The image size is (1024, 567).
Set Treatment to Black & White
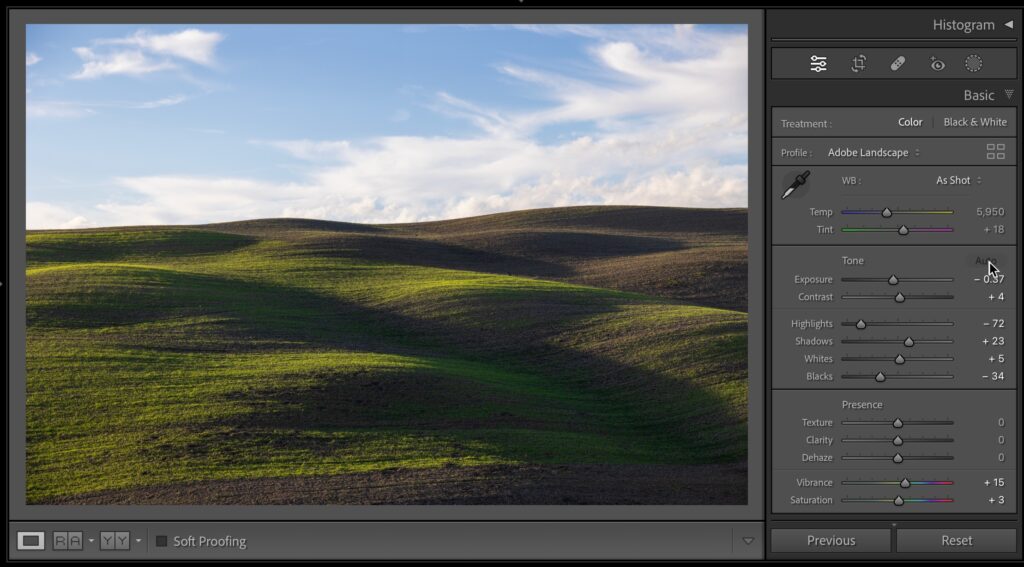[x=975, y=122]
